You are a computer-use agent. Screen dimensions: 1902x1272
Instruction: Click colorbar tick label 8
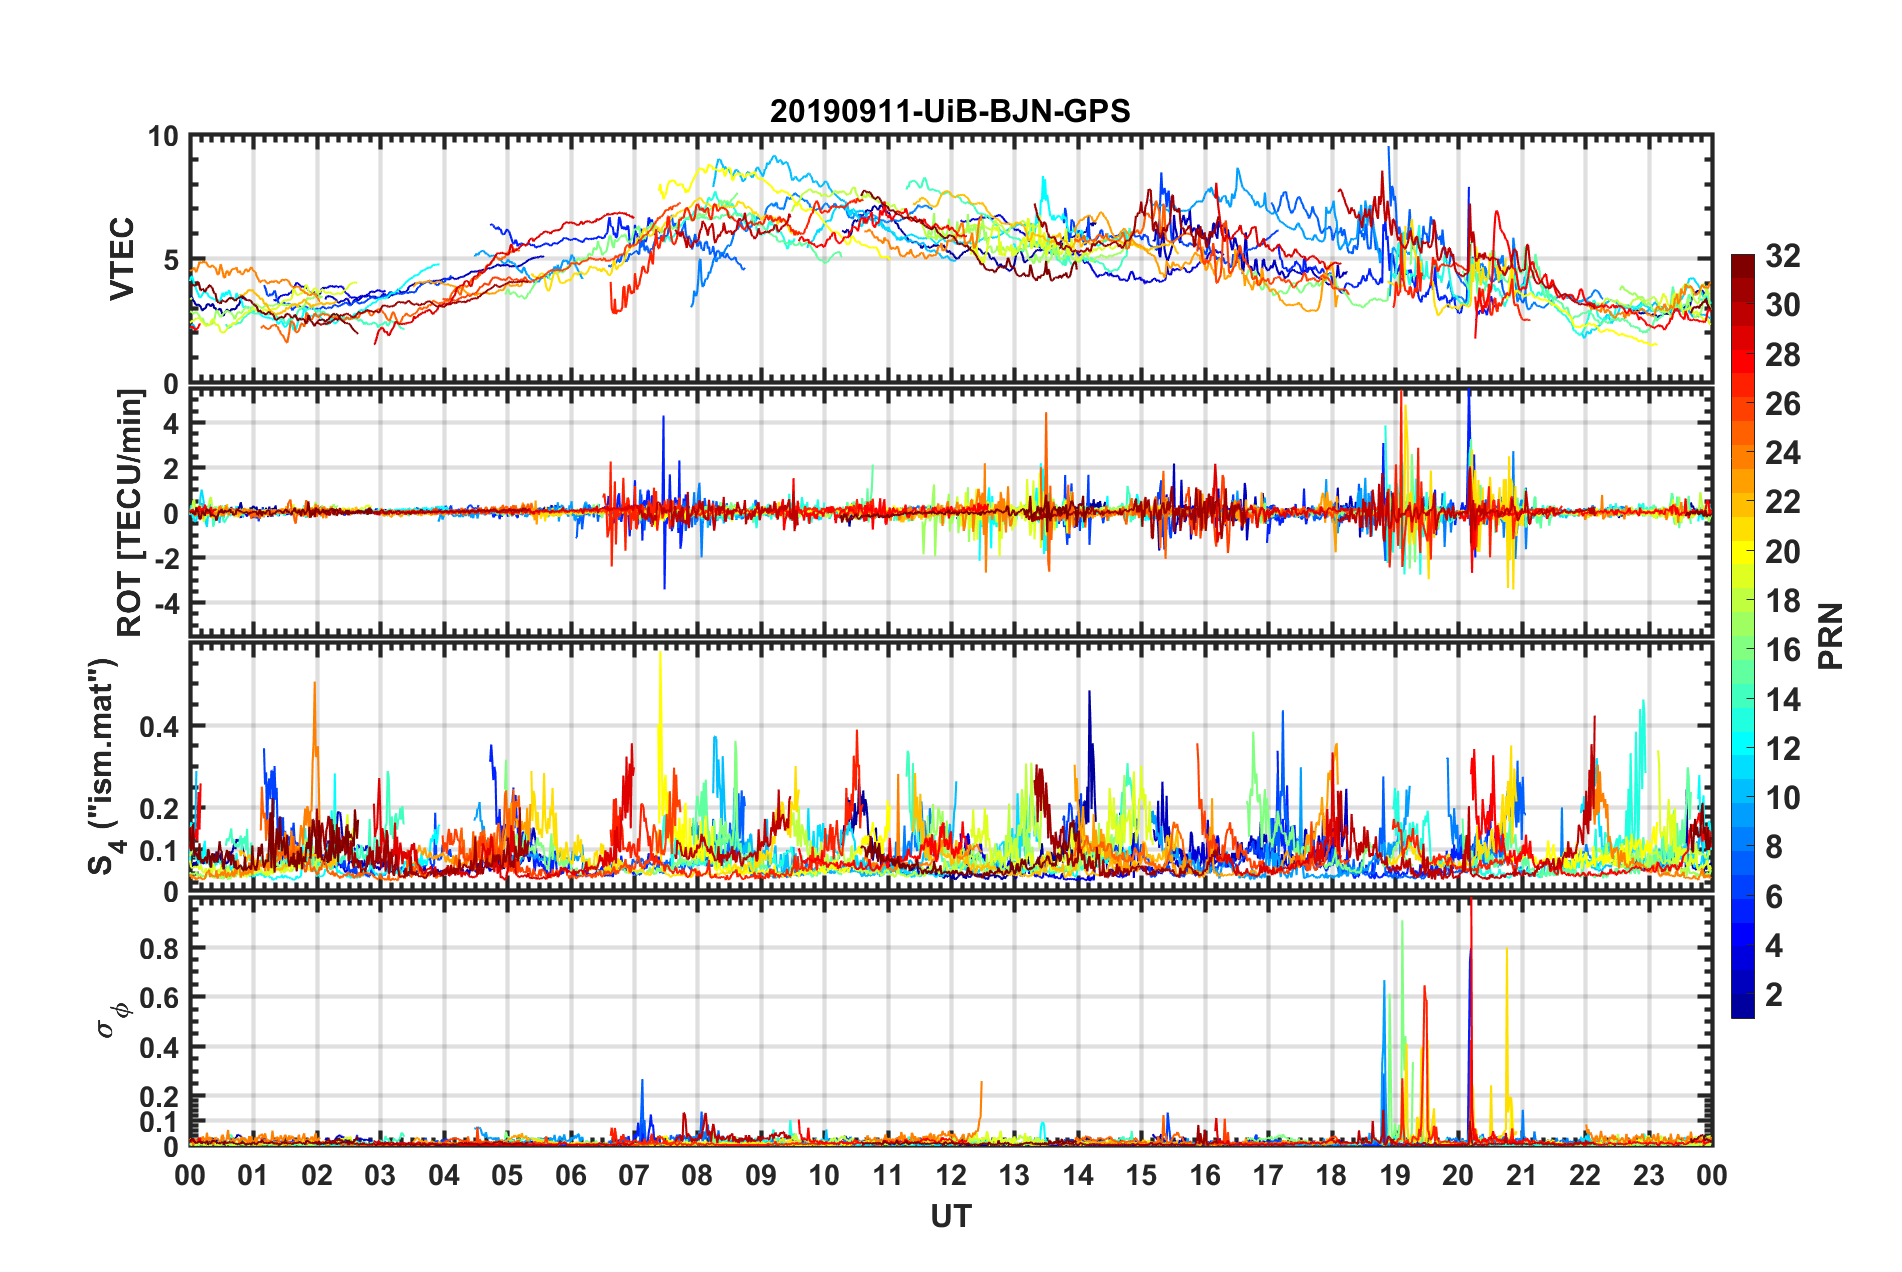1774,847
